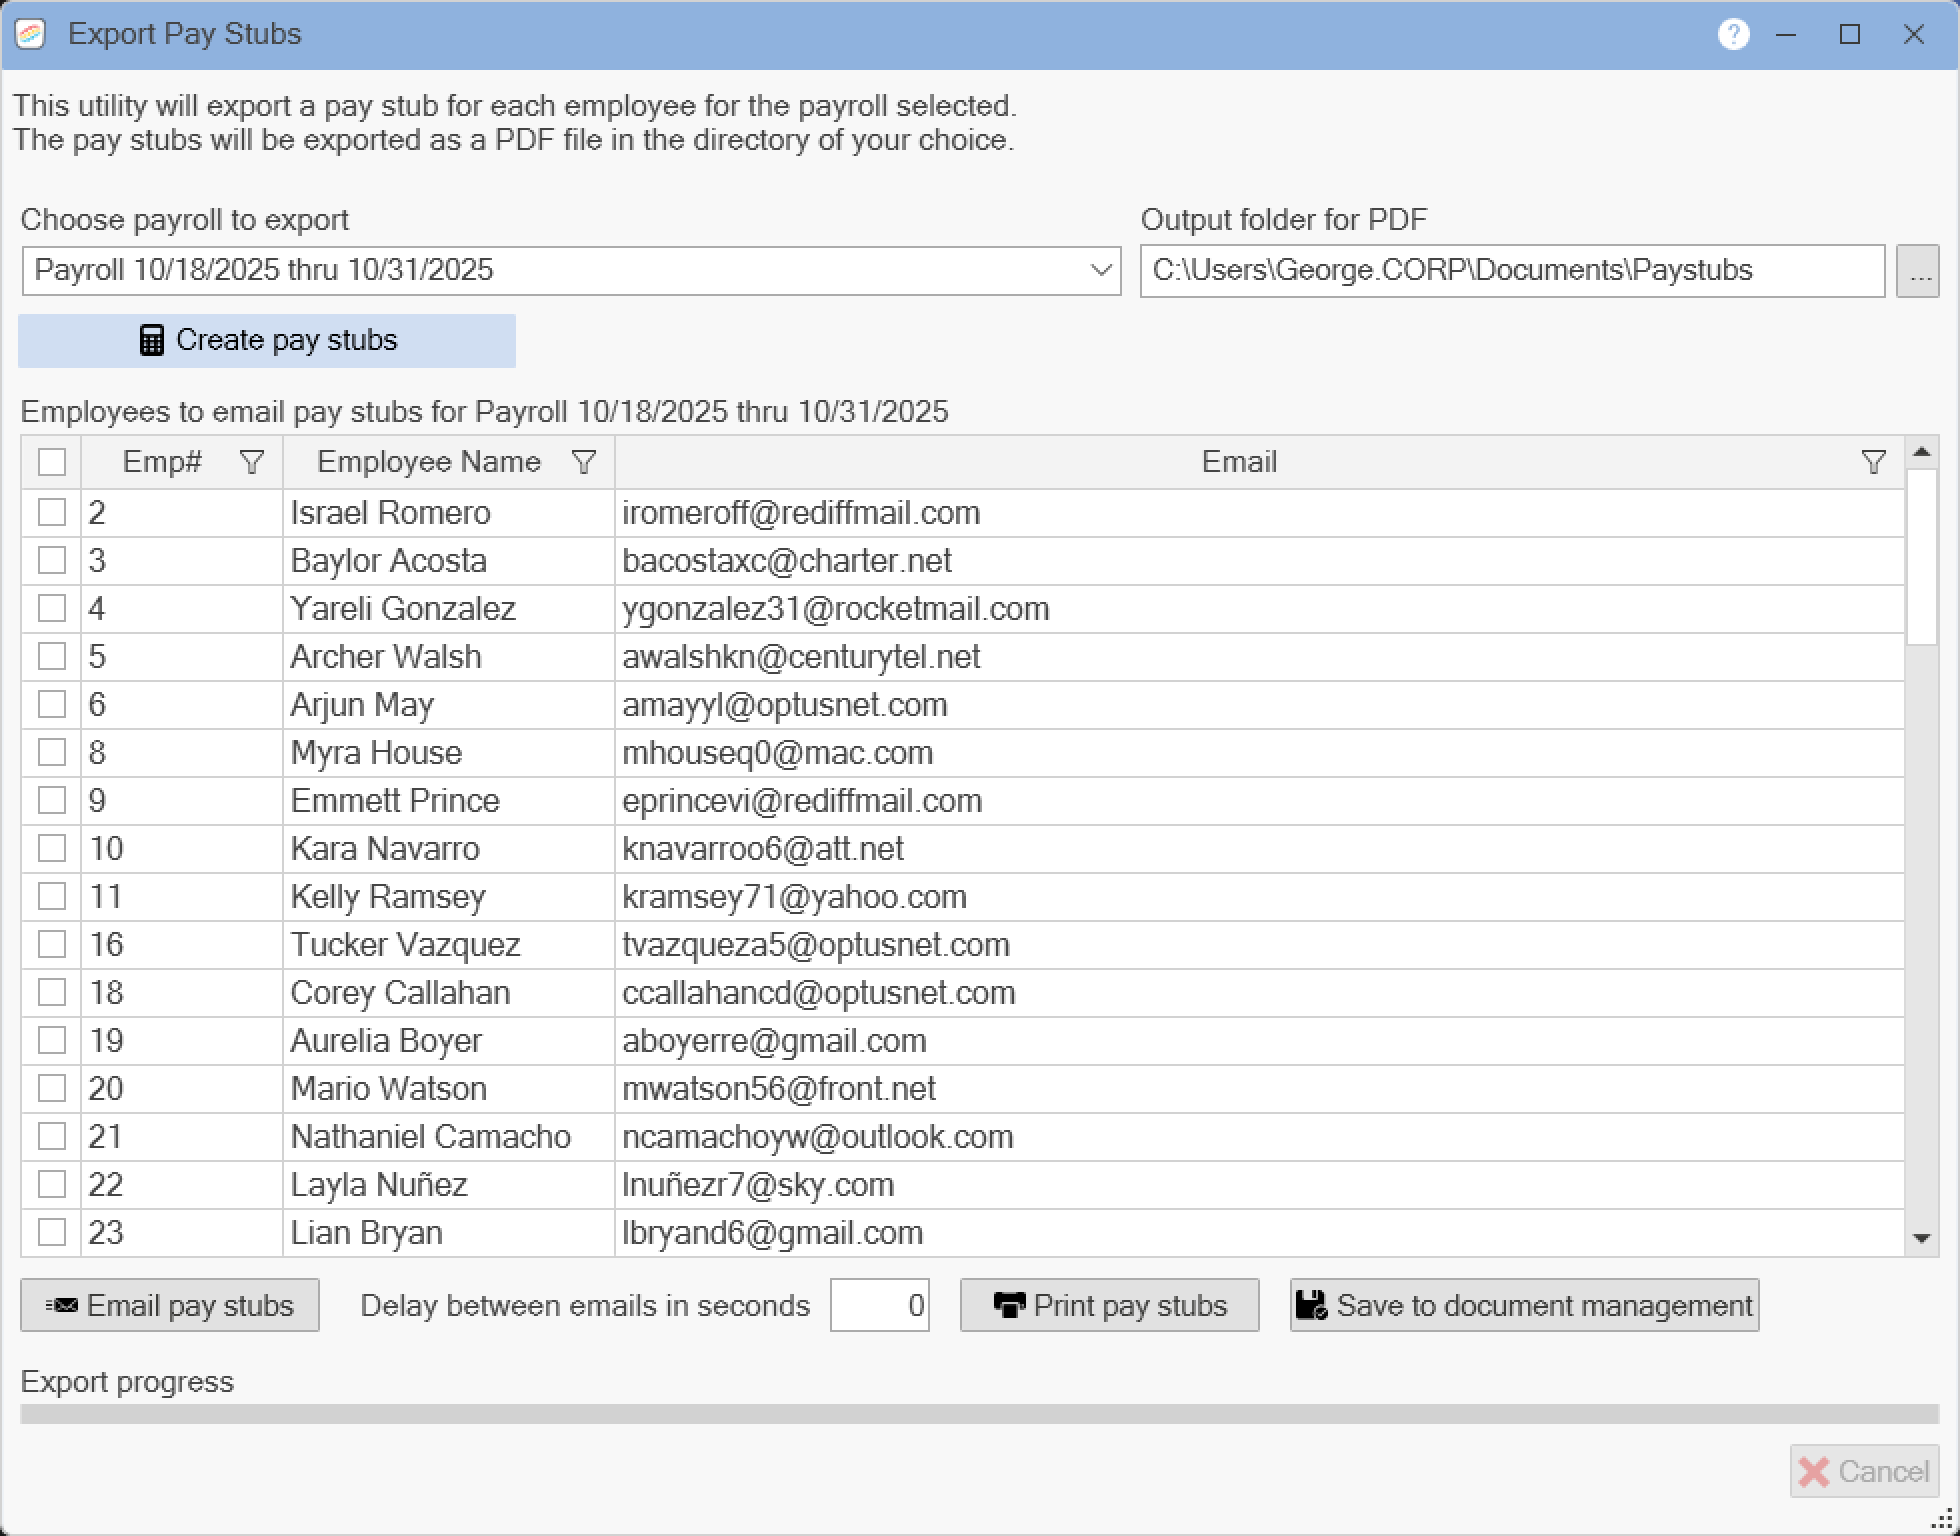Enable the checkbox for Lian Bryan
The image size is (1960, 1536).
(52, 1233)
